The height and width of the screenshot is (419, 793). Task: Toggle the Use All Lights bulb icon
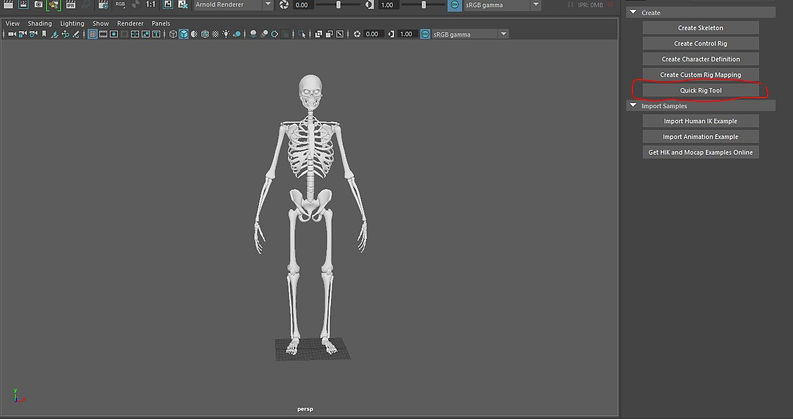226,34
